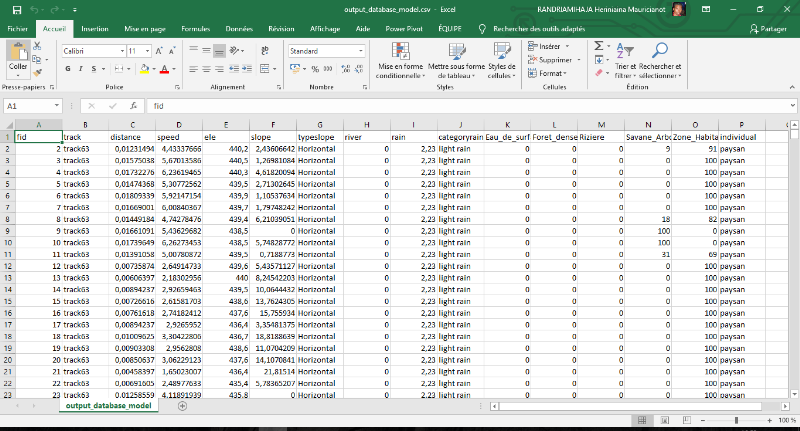The width and height of the screenshot is (800, 431).
Task: Click the AutoSum sigma icon
Action: [x=599, y=46]
